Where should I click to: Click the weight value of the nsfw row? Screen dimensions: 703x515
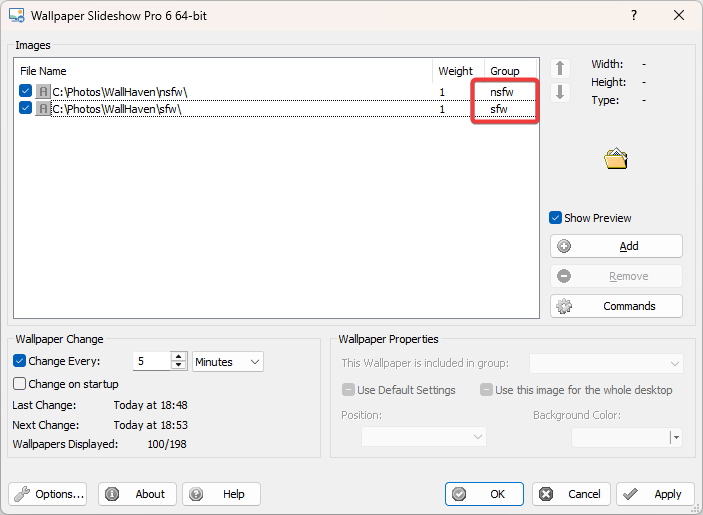point(442,92)
